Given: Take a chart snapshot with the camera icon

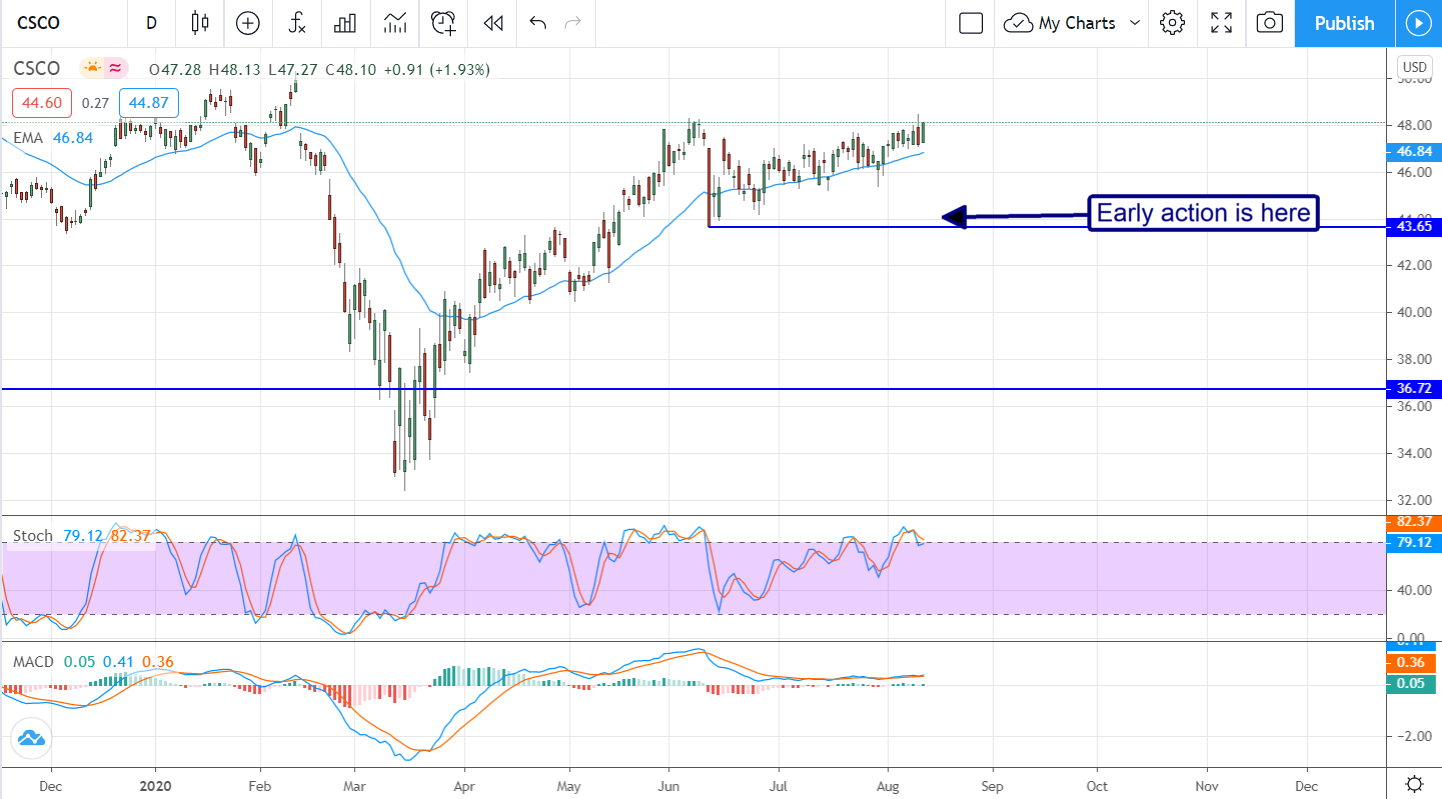Looking at the screenshot, I should click(x=1270, y=23).
